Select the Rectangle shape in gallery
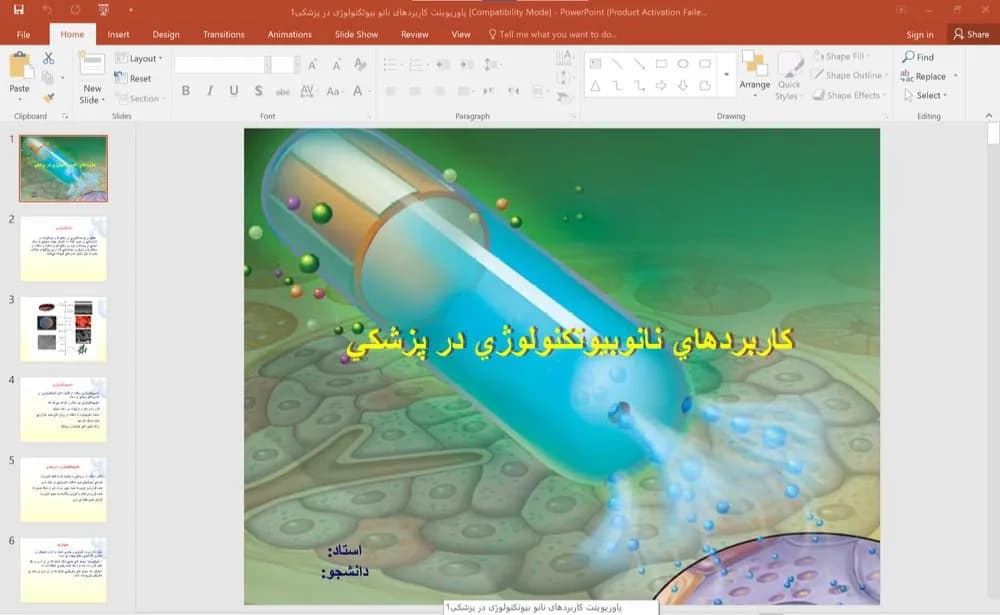The height and width of the screenshot is (615, 1000). tap(661, 64)
